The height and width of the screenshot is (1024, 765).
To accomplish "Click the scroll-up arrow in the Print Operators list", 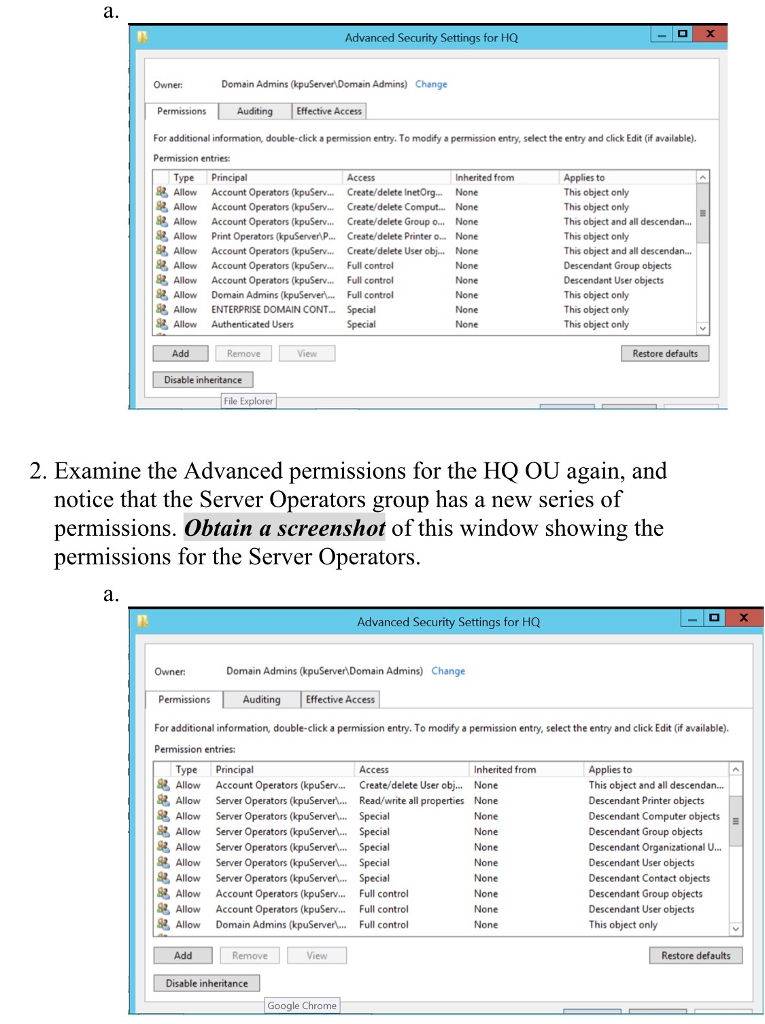I will 703,177.
